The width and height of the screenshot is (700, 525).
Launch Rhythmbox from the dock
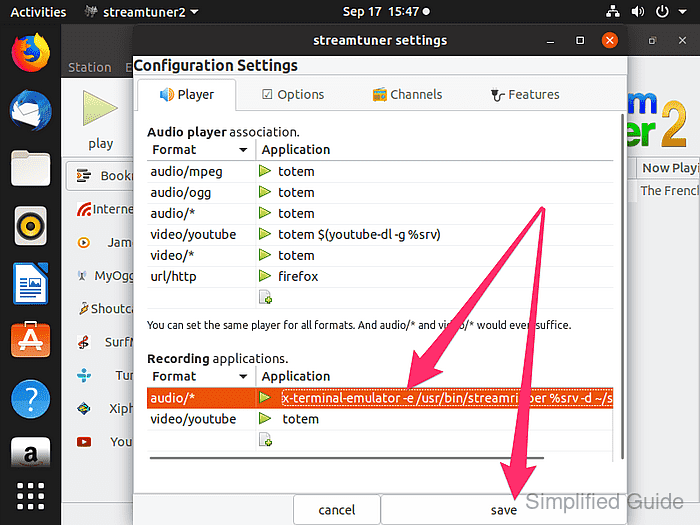[30, 226]
